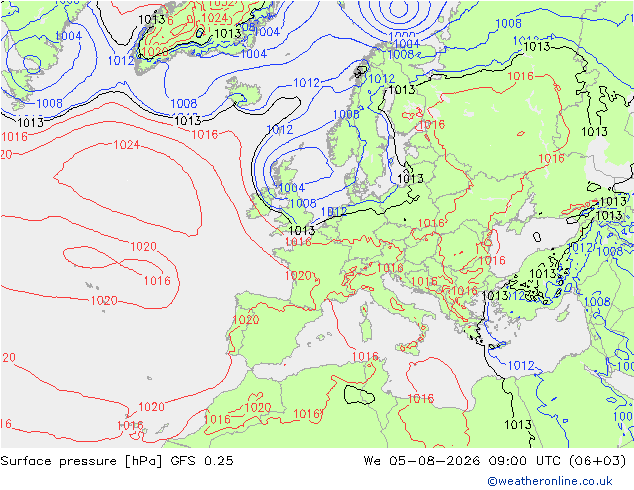
Task: Click the red "1020" label over western France
Action: [x=298, y=276]
